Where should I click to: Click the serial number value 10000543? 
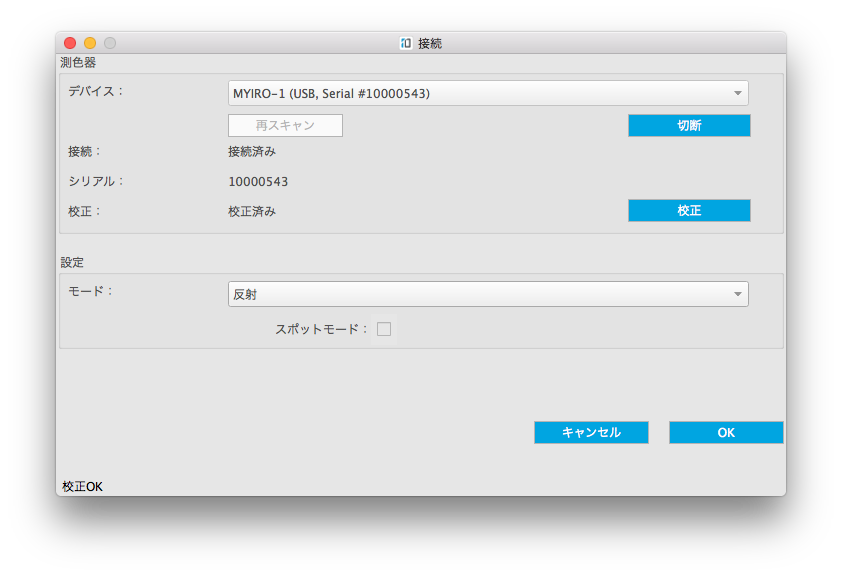[258, 182]
